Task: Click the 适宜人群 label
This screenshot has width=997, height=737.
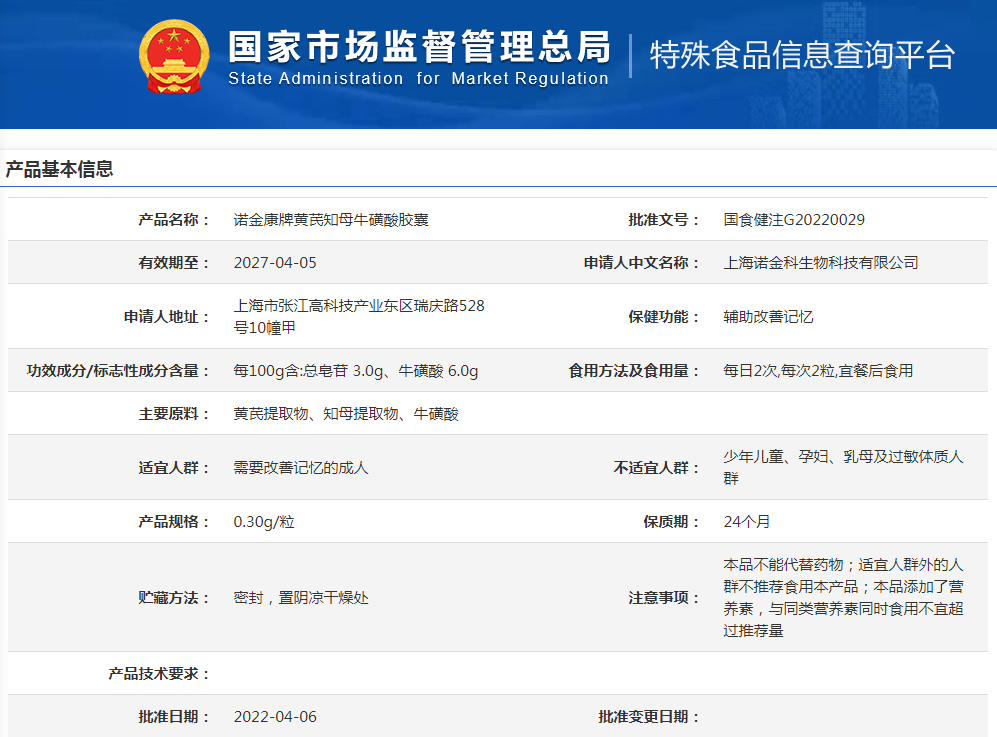Action: tap(174, 468)
